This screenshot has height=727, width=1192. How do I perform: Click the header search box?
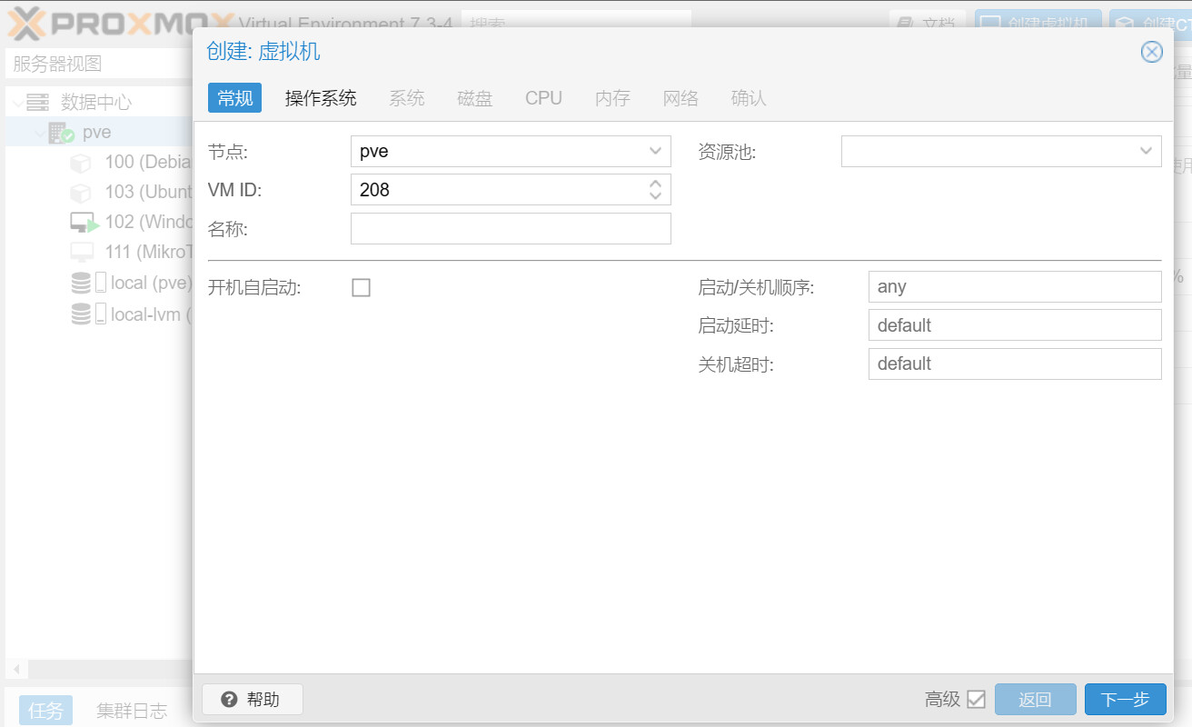[575, 23]
